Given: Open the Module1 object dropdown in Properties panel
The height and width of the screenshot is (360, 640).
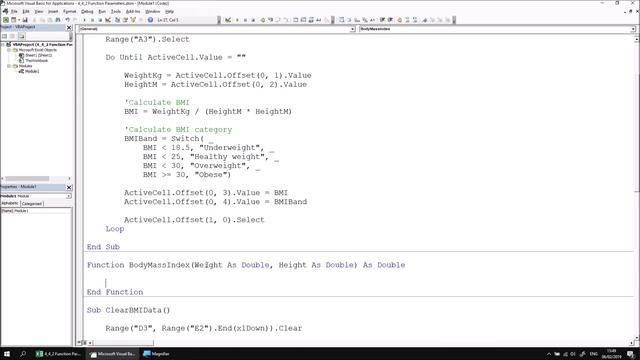Looking at the screenshot, I should coord(69,196).
